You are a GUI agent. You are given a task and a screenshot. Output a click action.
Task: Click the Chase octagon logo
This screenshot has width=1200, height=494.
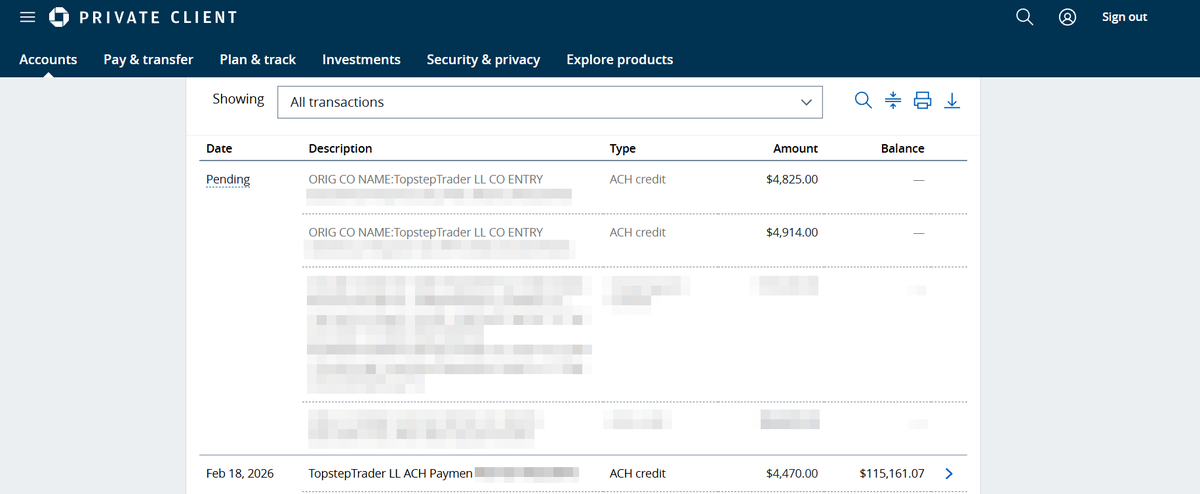59,17
